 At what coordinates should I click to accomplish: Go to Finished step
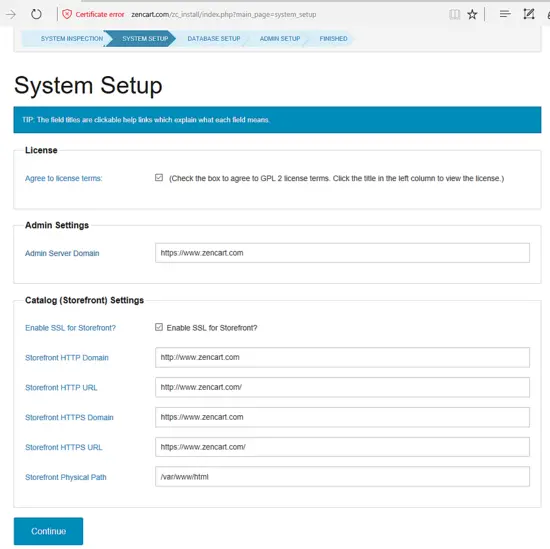[333, 39]
